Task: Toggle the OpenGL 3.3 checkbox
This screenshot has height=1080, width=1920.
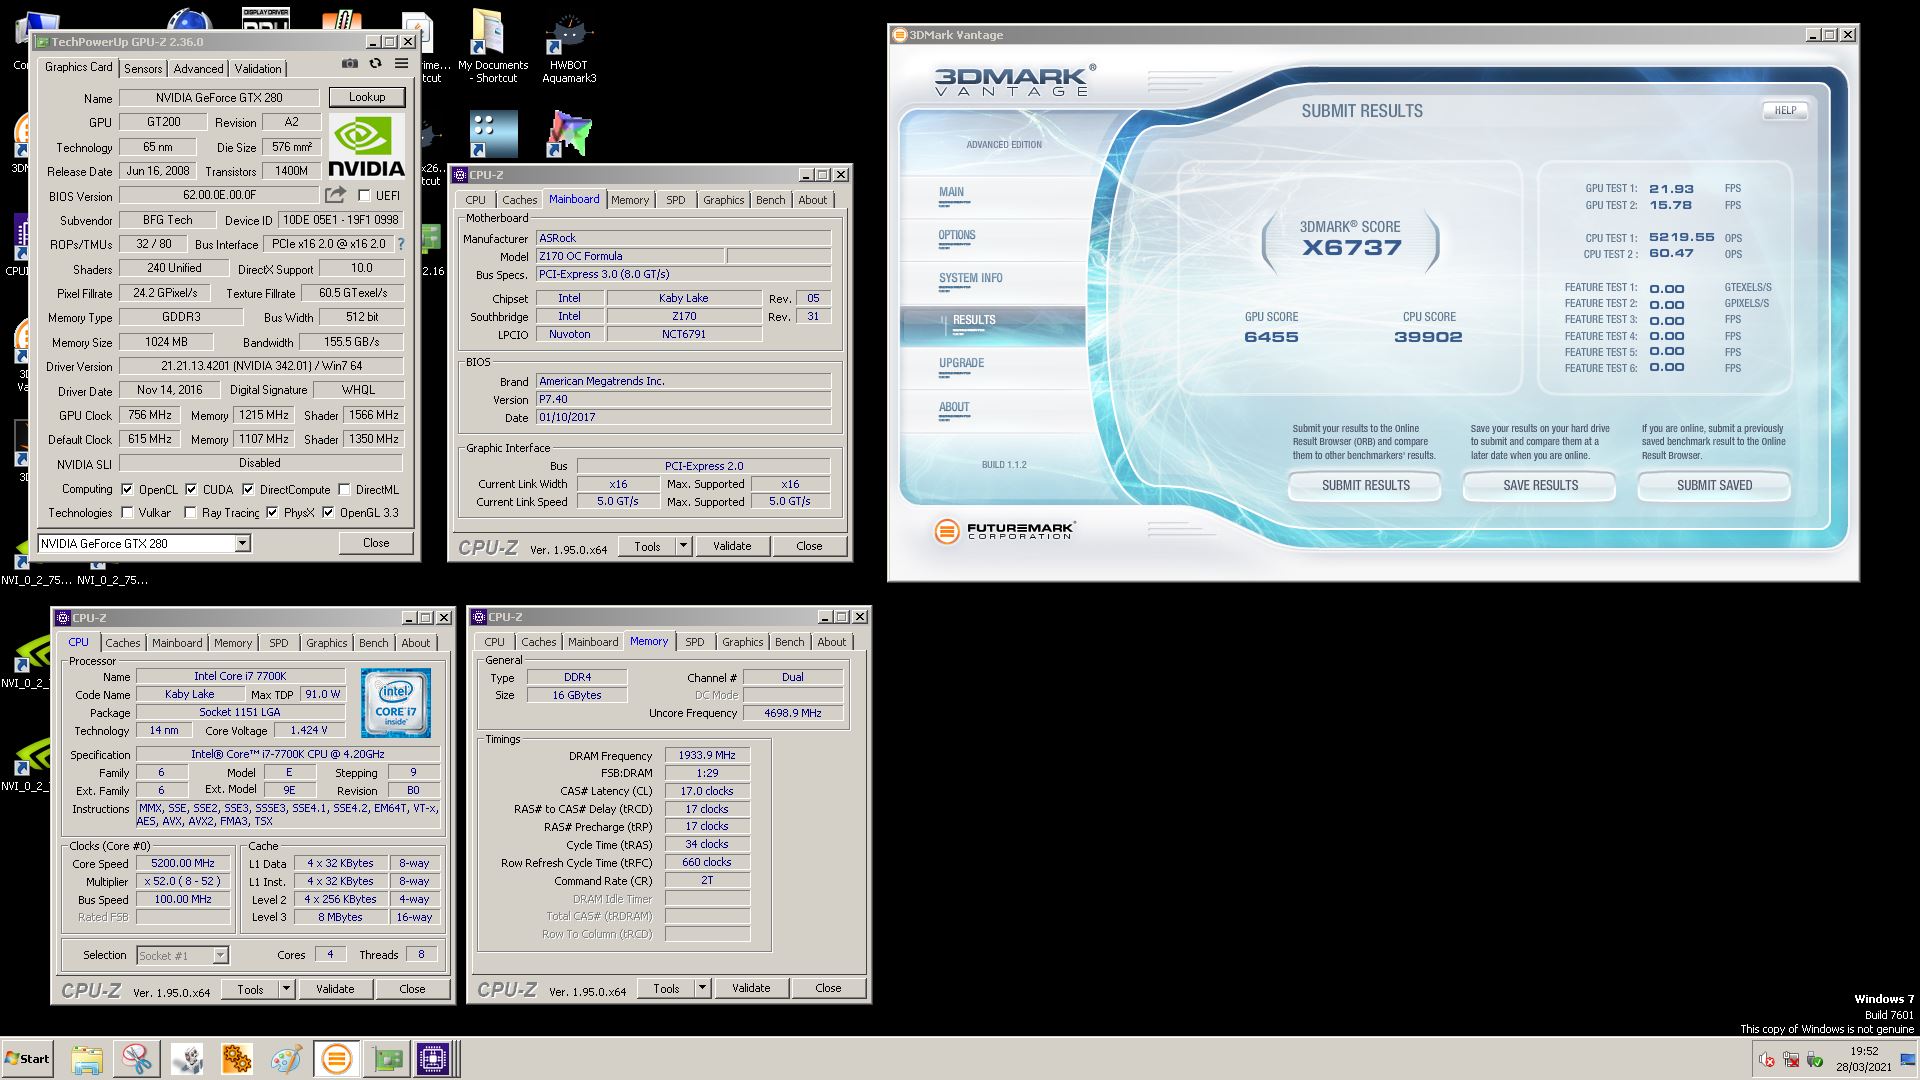Action: tap(328, 512)
